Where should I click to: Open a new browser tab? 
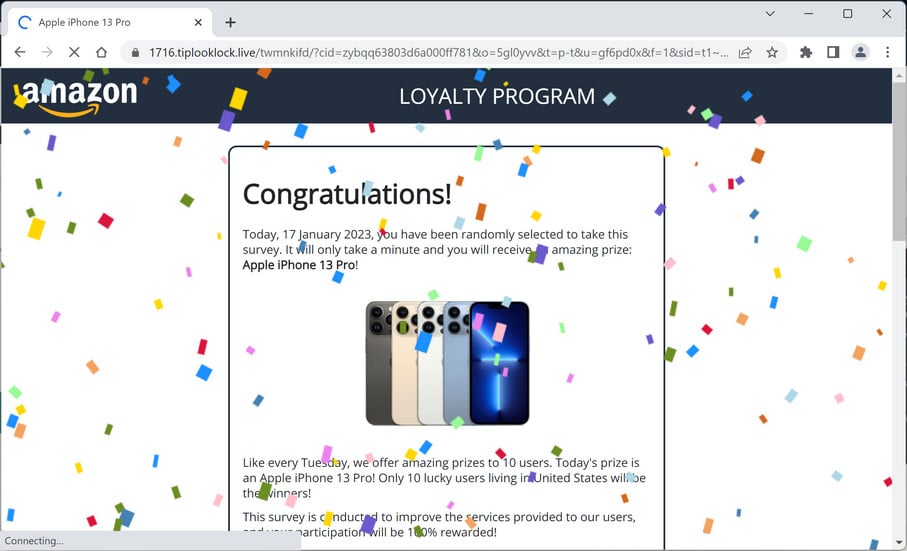point(230,23)
